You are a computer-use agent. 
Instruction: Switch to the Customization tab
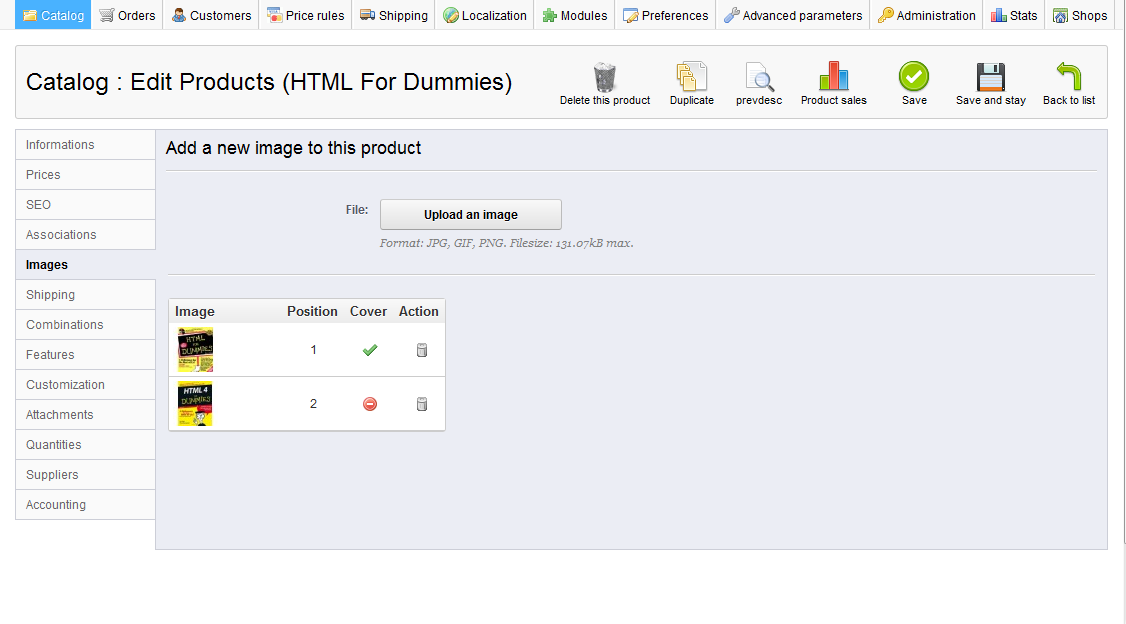pos(85,385)
